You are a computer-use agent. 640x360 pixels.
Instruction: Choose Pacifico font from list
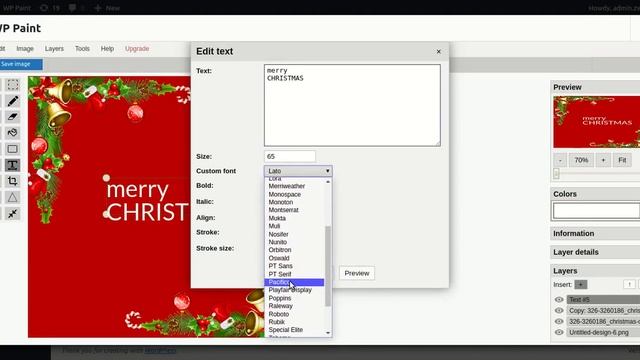coord(294,282)
